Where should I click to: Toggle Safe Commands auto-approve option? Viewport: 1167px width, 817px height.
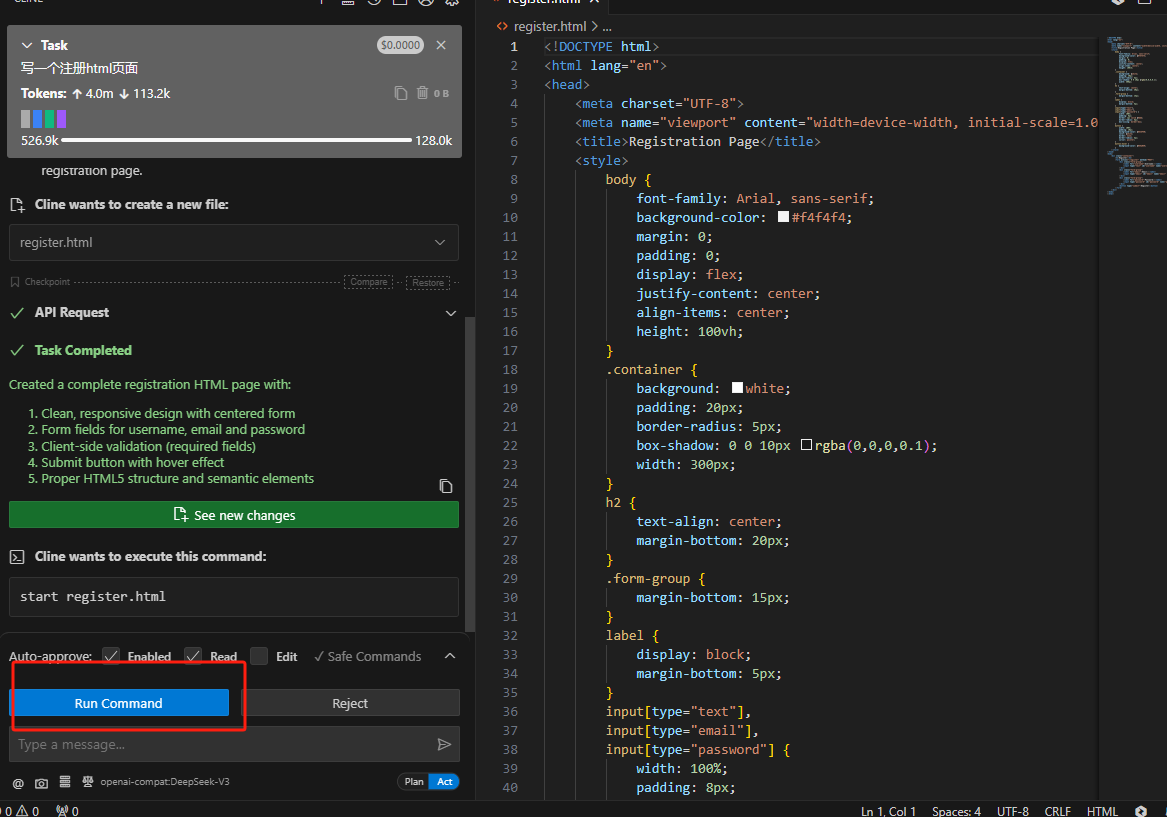[x=368, y=656]
